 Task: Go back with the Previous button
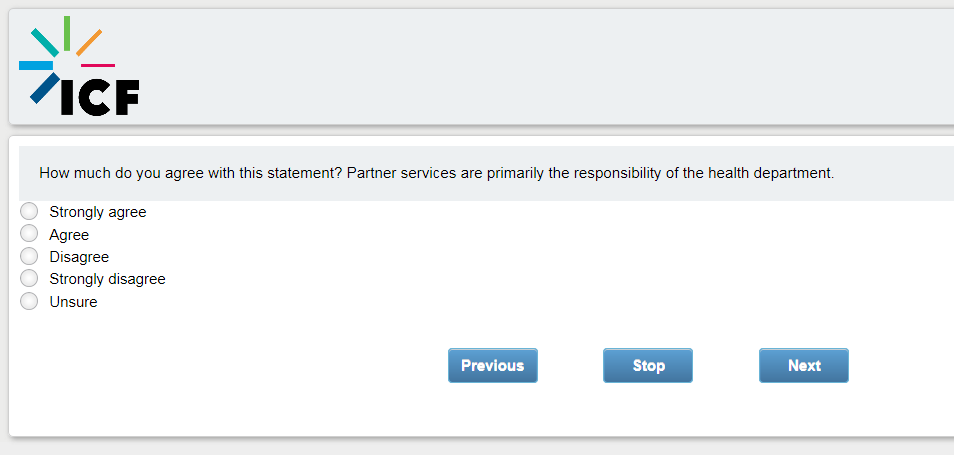tap(492, 366)
